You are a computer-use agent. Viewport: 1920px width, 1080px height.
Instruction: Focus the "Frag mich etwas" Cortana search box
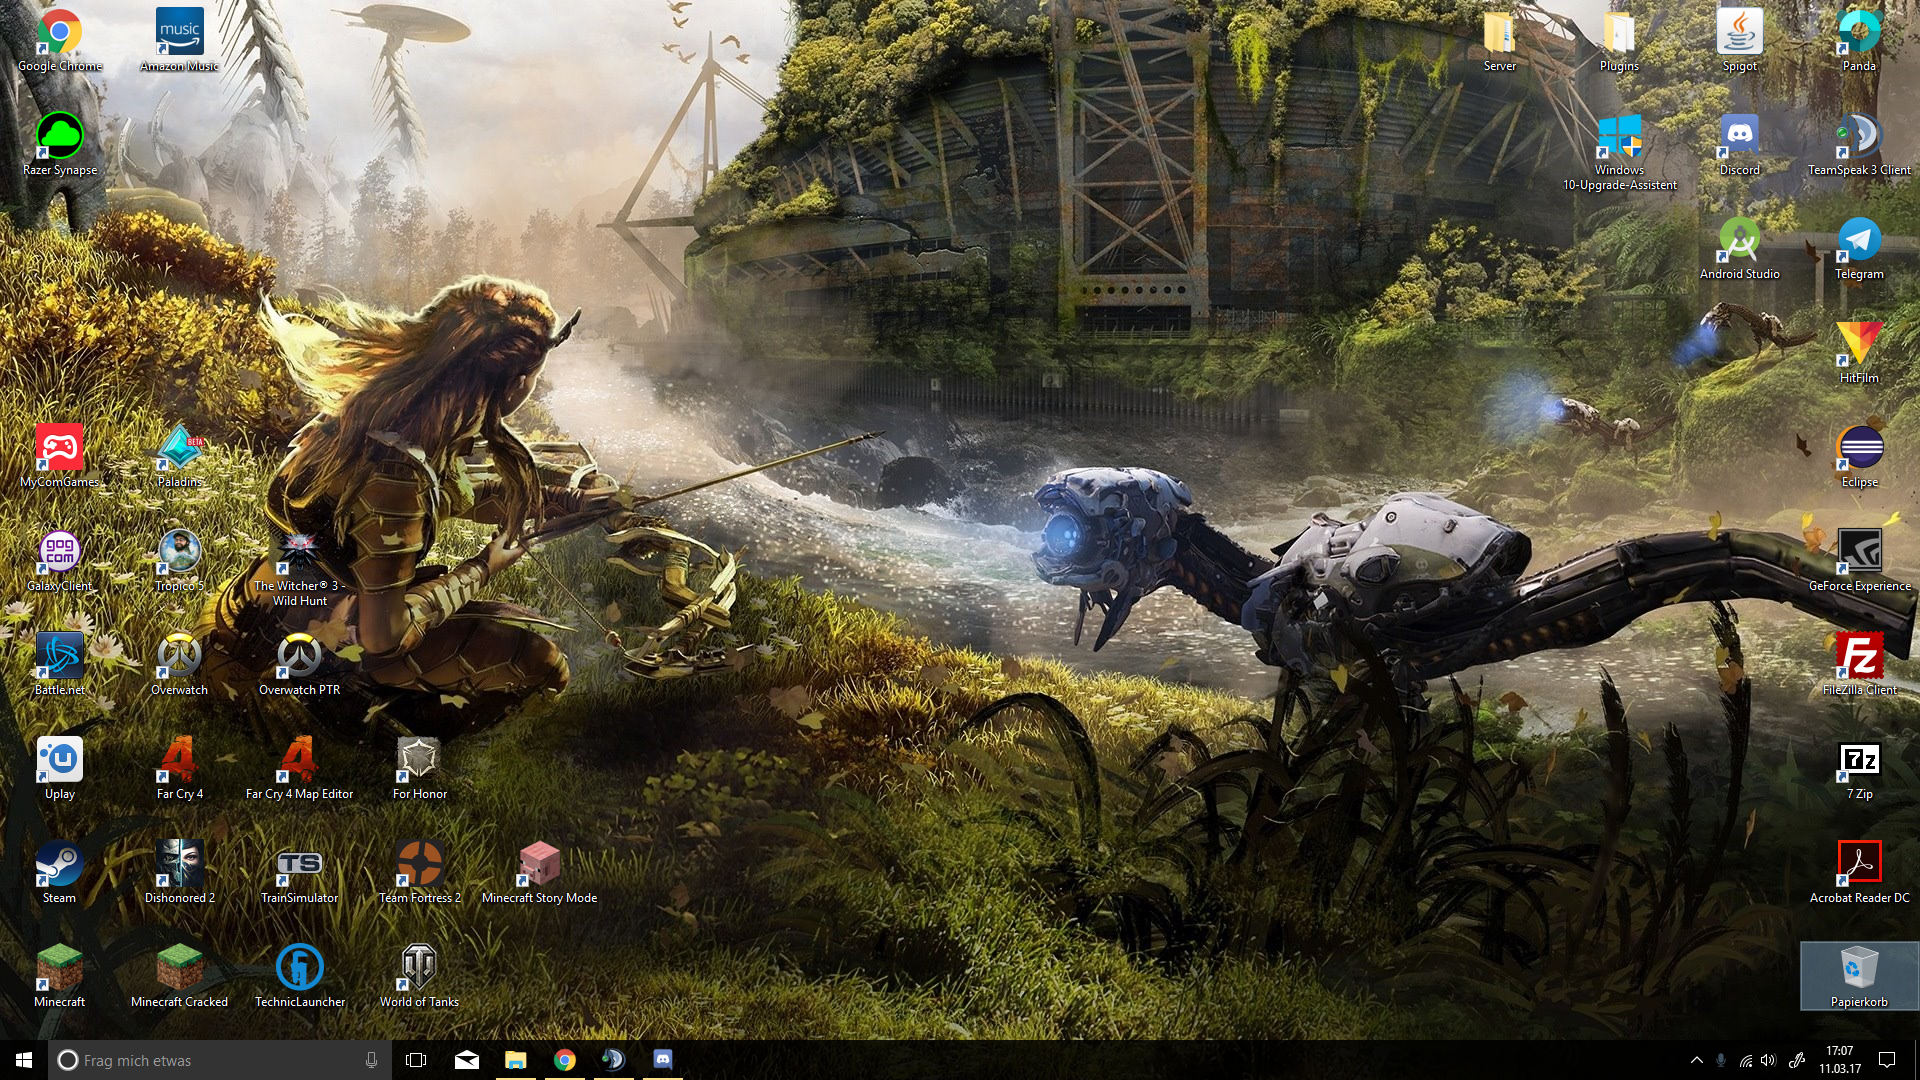(219, 1060)
